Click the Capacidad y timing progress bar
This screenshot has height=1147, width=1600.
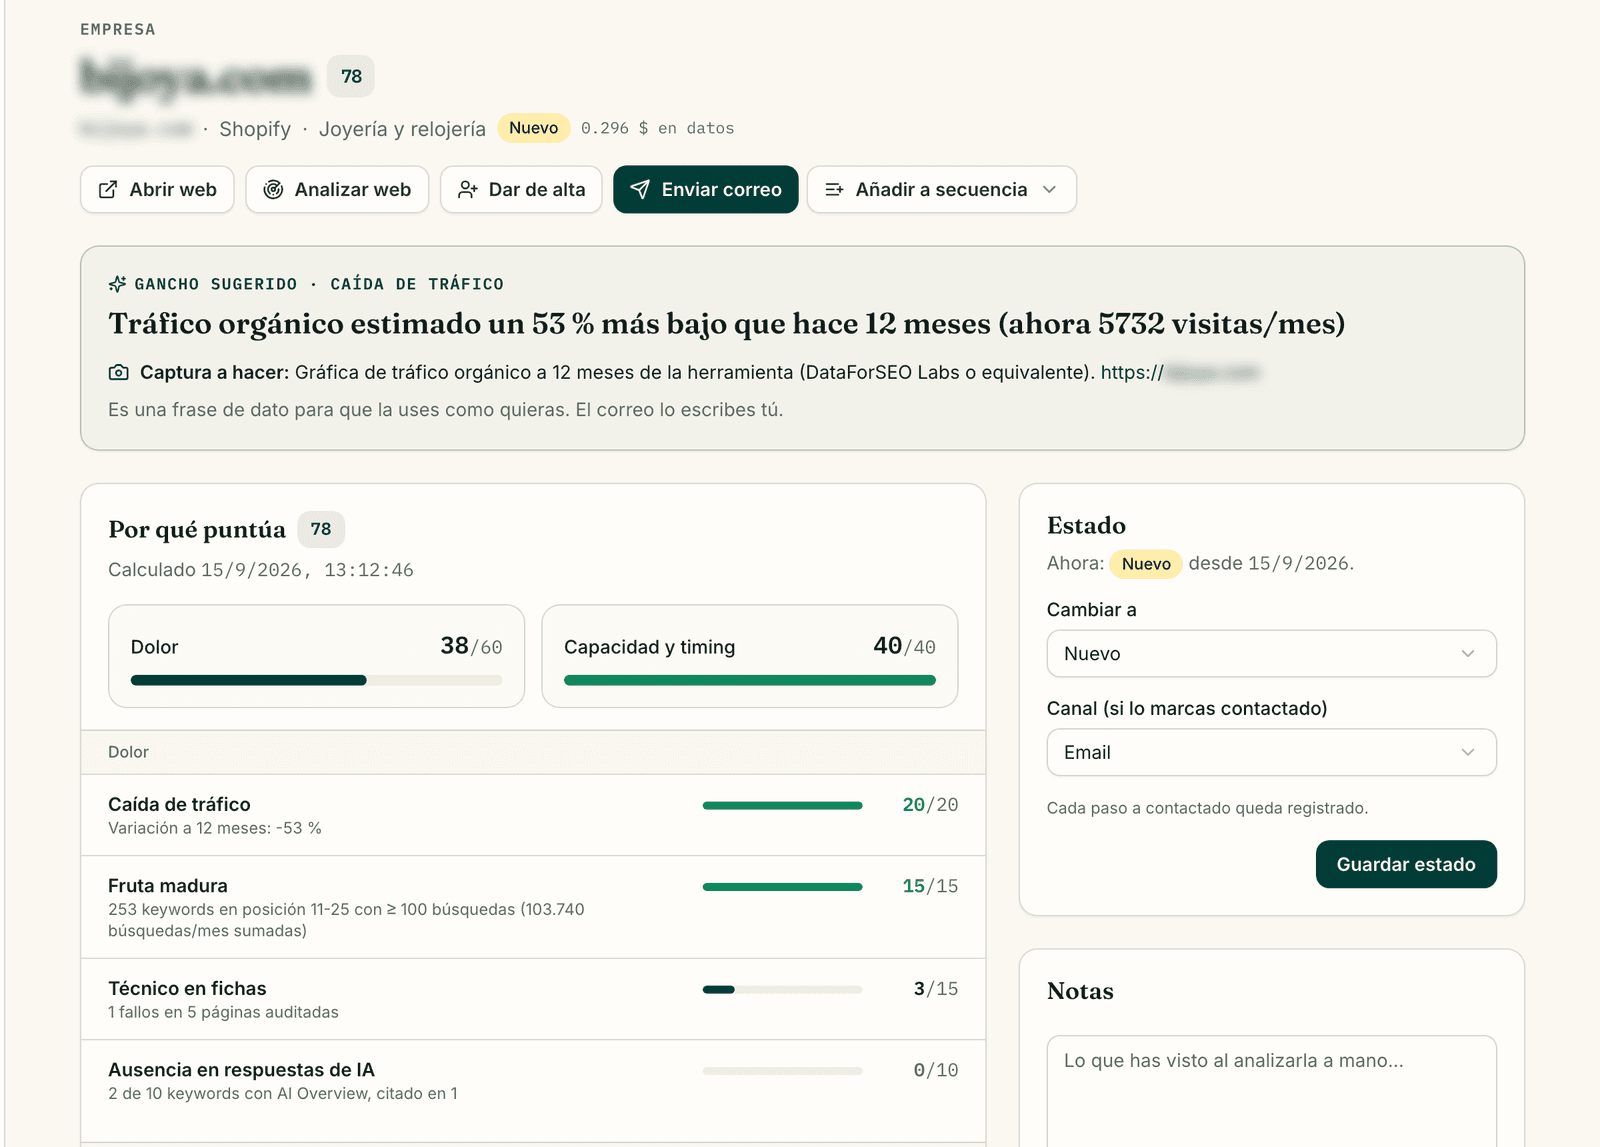[x=750, y=680]
